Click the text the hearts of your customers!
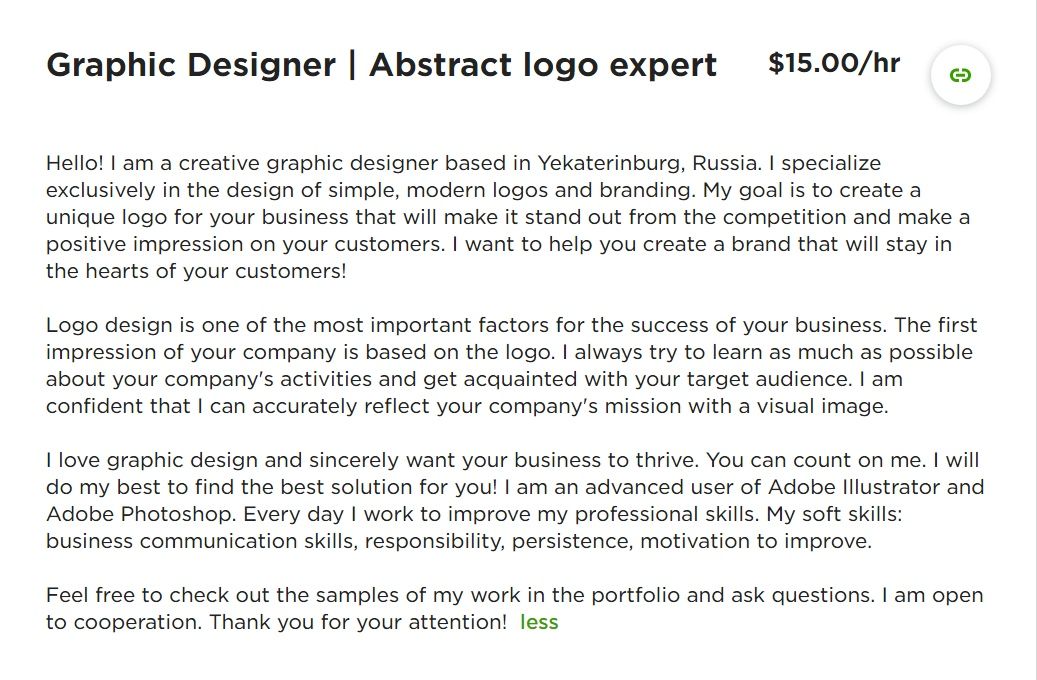The image size is (1037, 680). [x=196, y=271]
